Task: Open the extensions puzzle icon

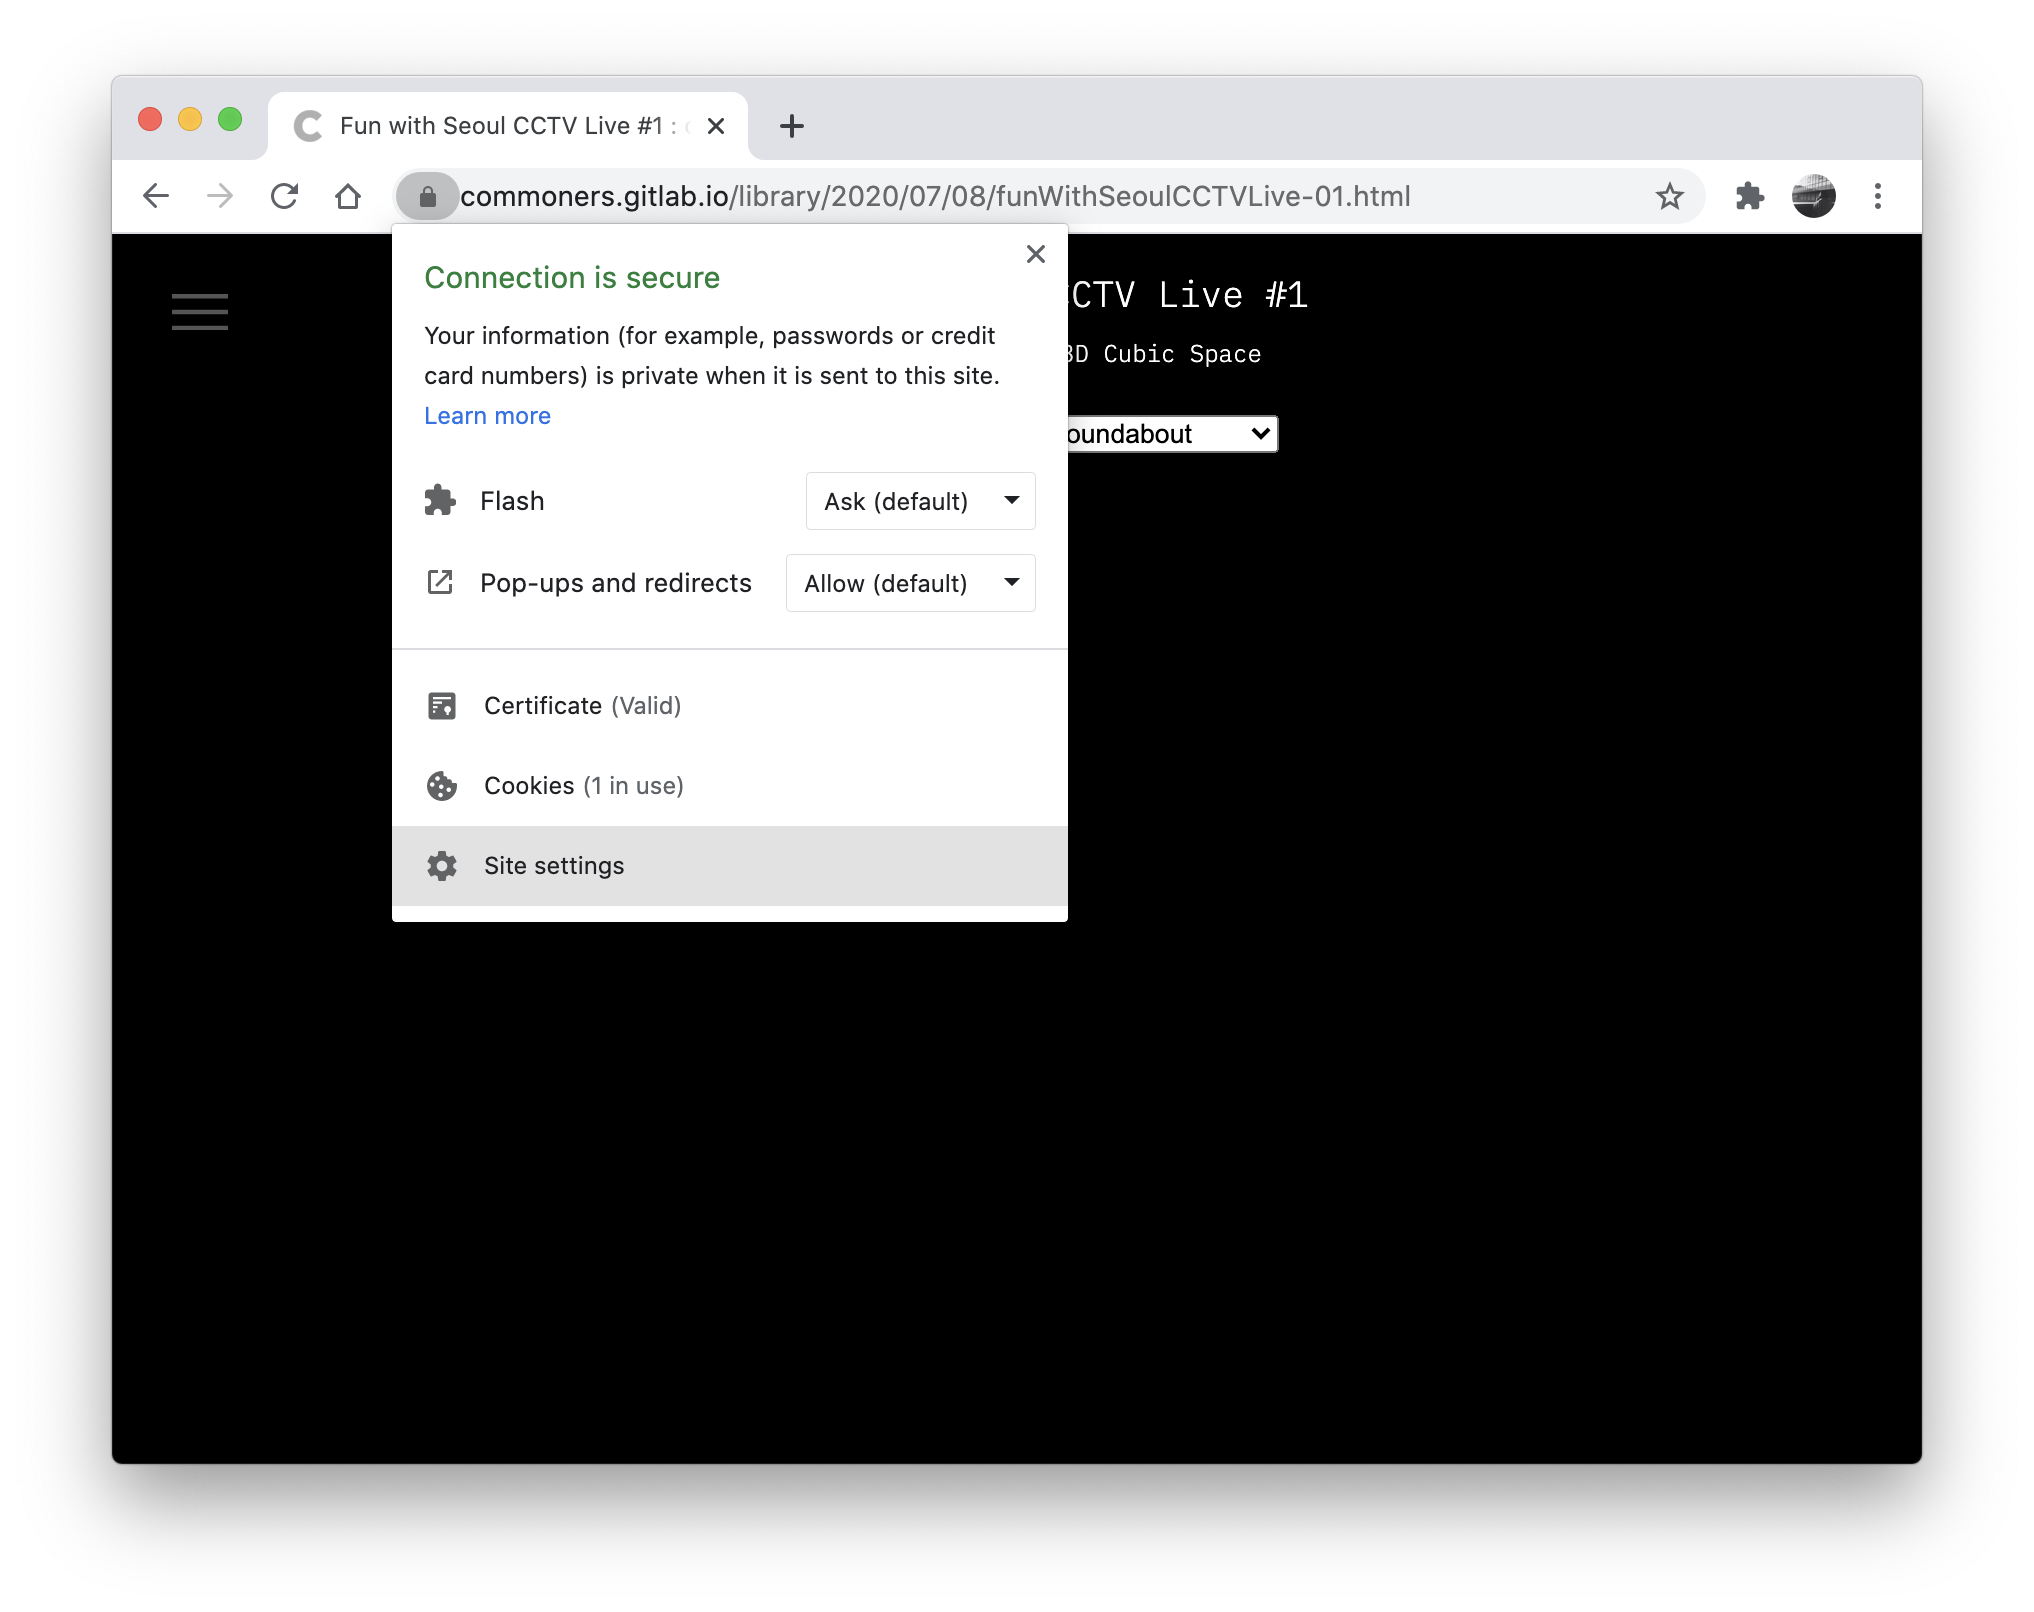Action: [1749, 196]
